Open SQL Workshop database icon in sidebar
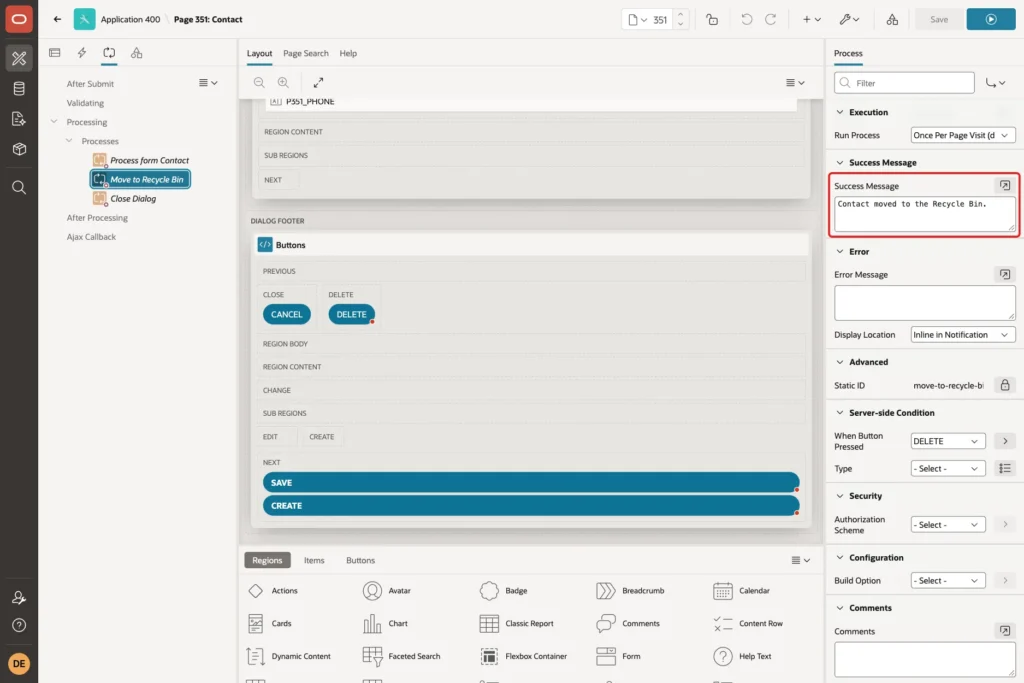Screen dimensions: 1024x683 [x=19, y=88]
